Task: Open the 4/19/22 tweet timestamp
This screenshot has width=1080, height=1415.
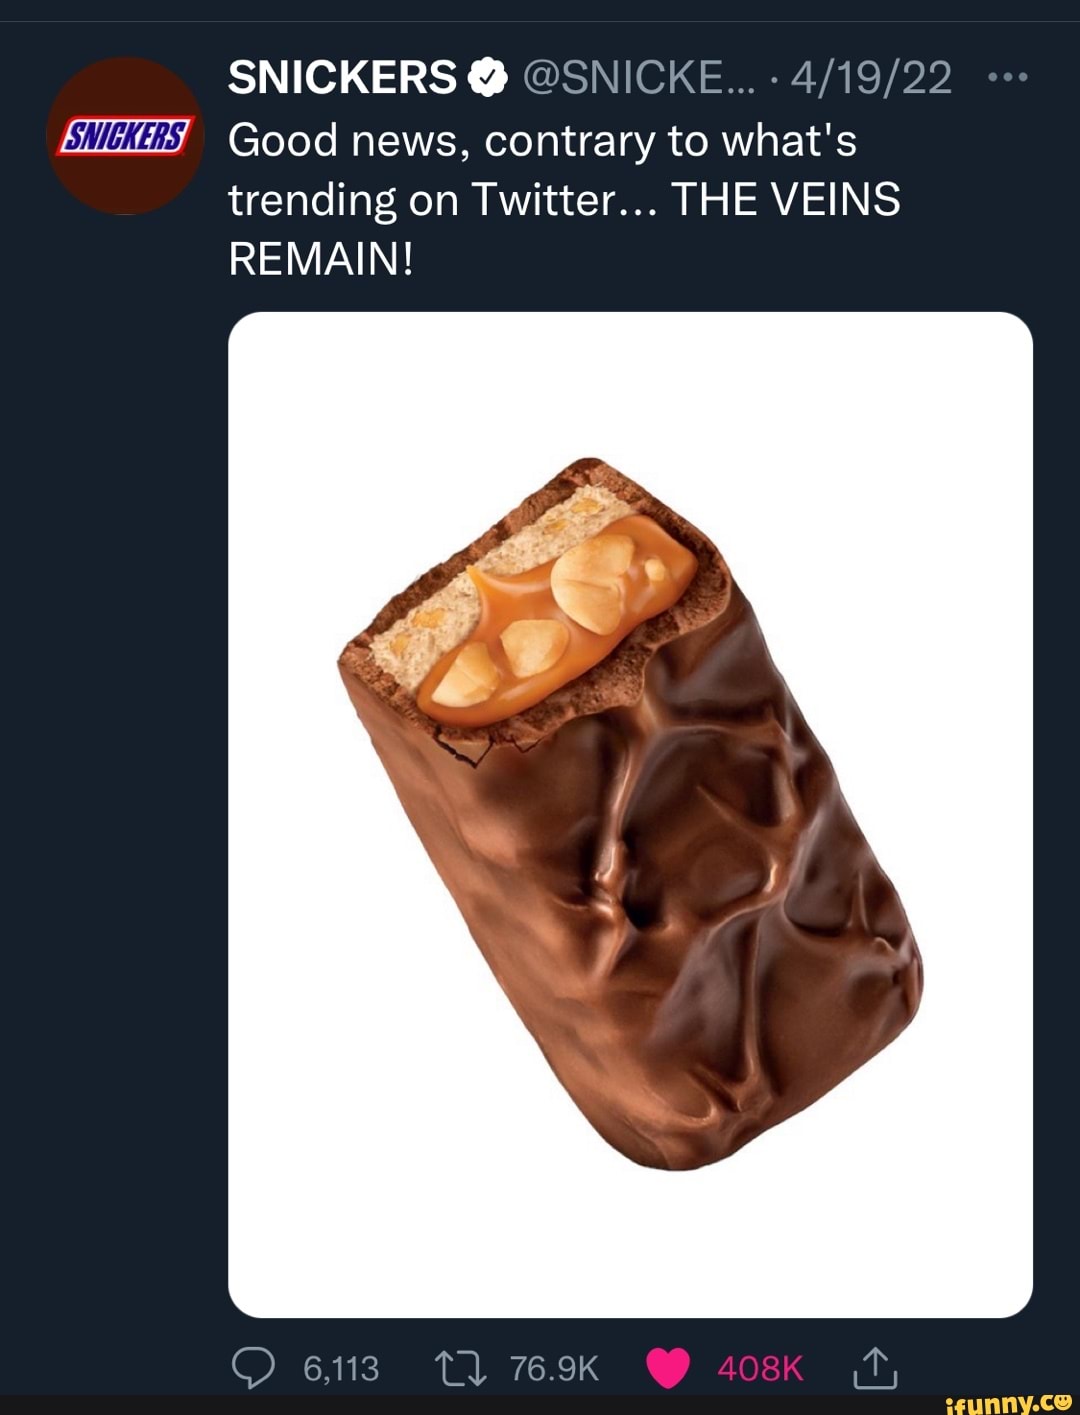Action: pyautogui.click(x=870, y=77)
